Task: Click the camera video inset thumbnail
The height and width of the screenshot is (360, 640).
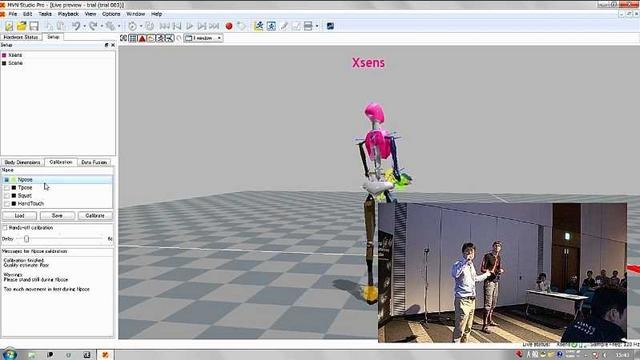Action: click(x=502, y=272)
